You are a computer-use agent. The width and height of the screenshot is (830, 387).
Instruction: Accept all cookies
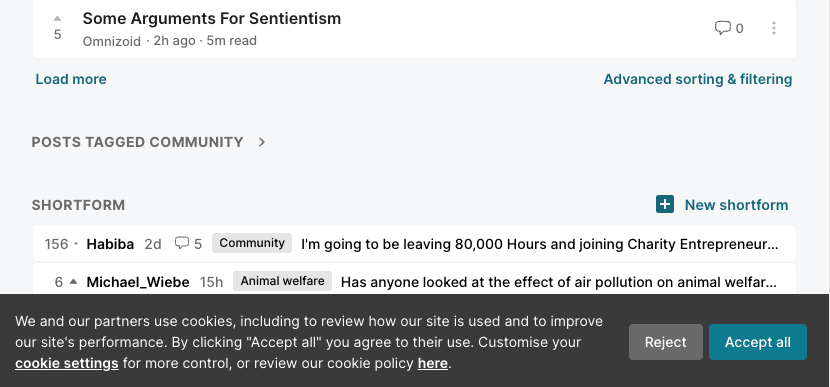coord(757,342)
